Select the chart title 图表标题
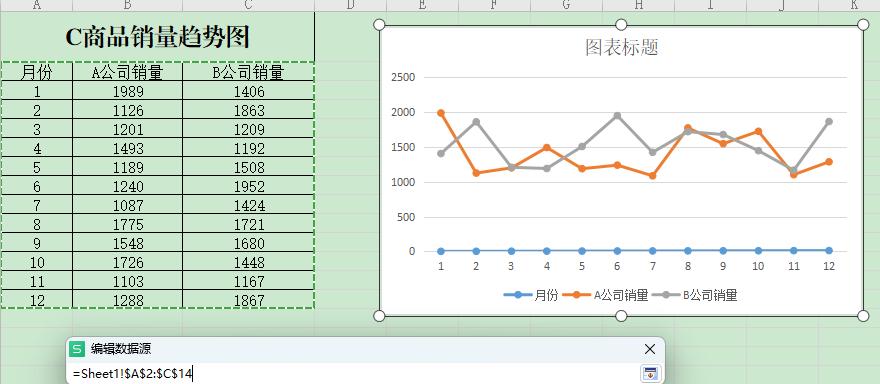Viewport: 880px width, 384px height. pos(621,47)
